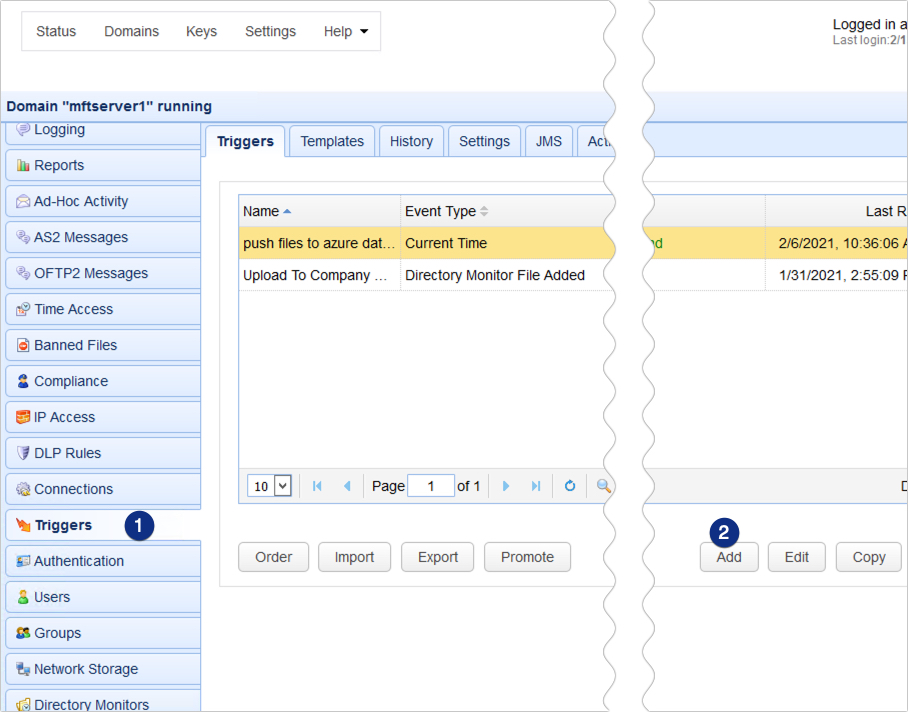Open the Keys menu
Viewport: 908px width, 712px height.
coord(202,31)
